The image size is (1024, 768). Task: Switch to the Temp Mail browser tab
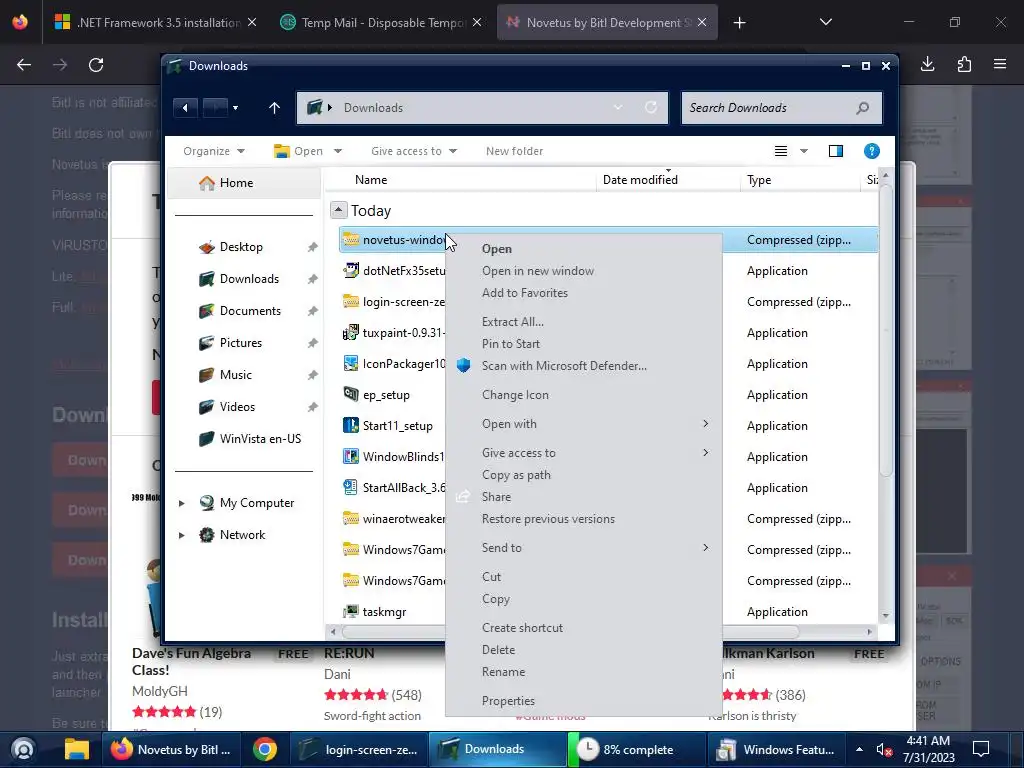point(382,22)
